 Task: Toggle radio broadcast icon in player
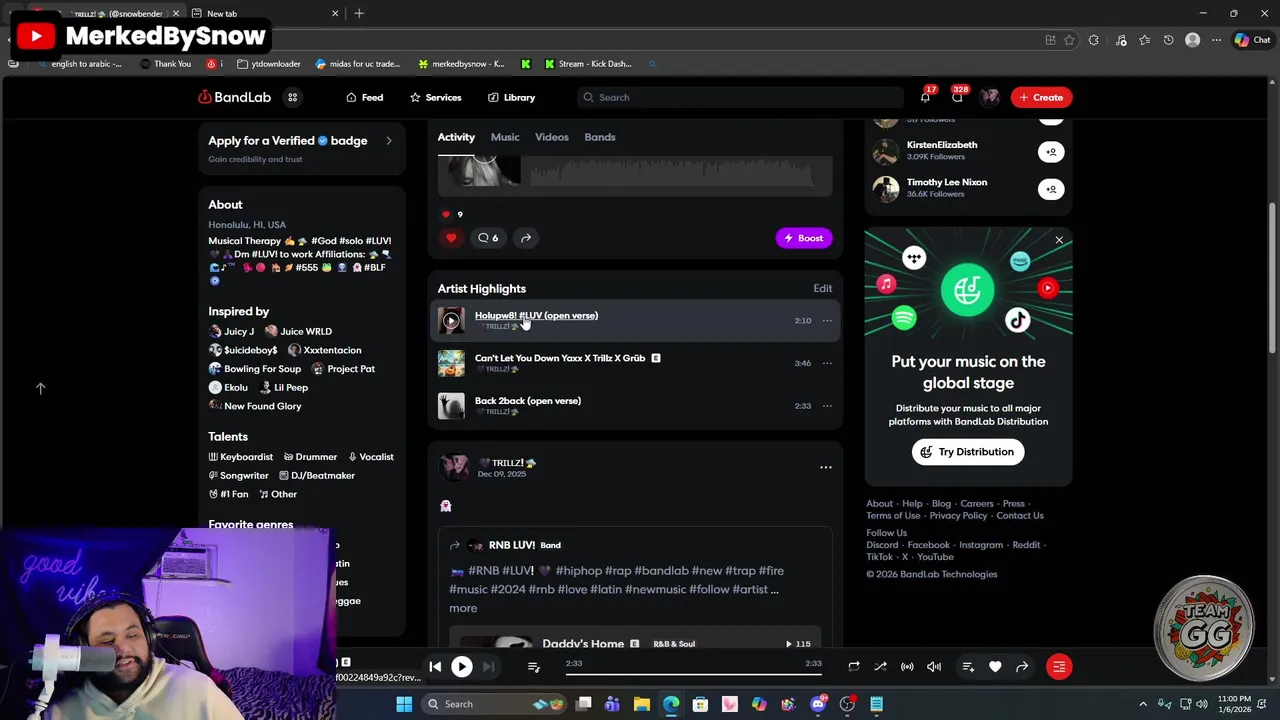click(907, 667)
